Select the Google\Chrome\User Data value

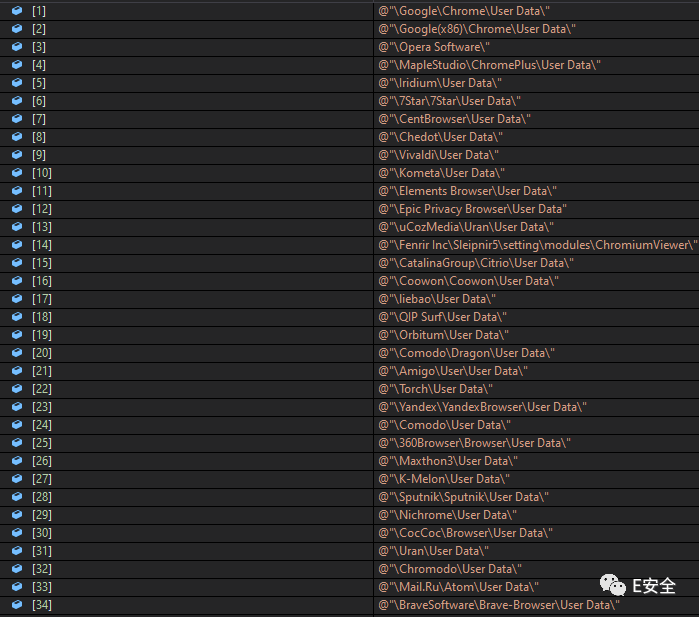click(464, 11)
